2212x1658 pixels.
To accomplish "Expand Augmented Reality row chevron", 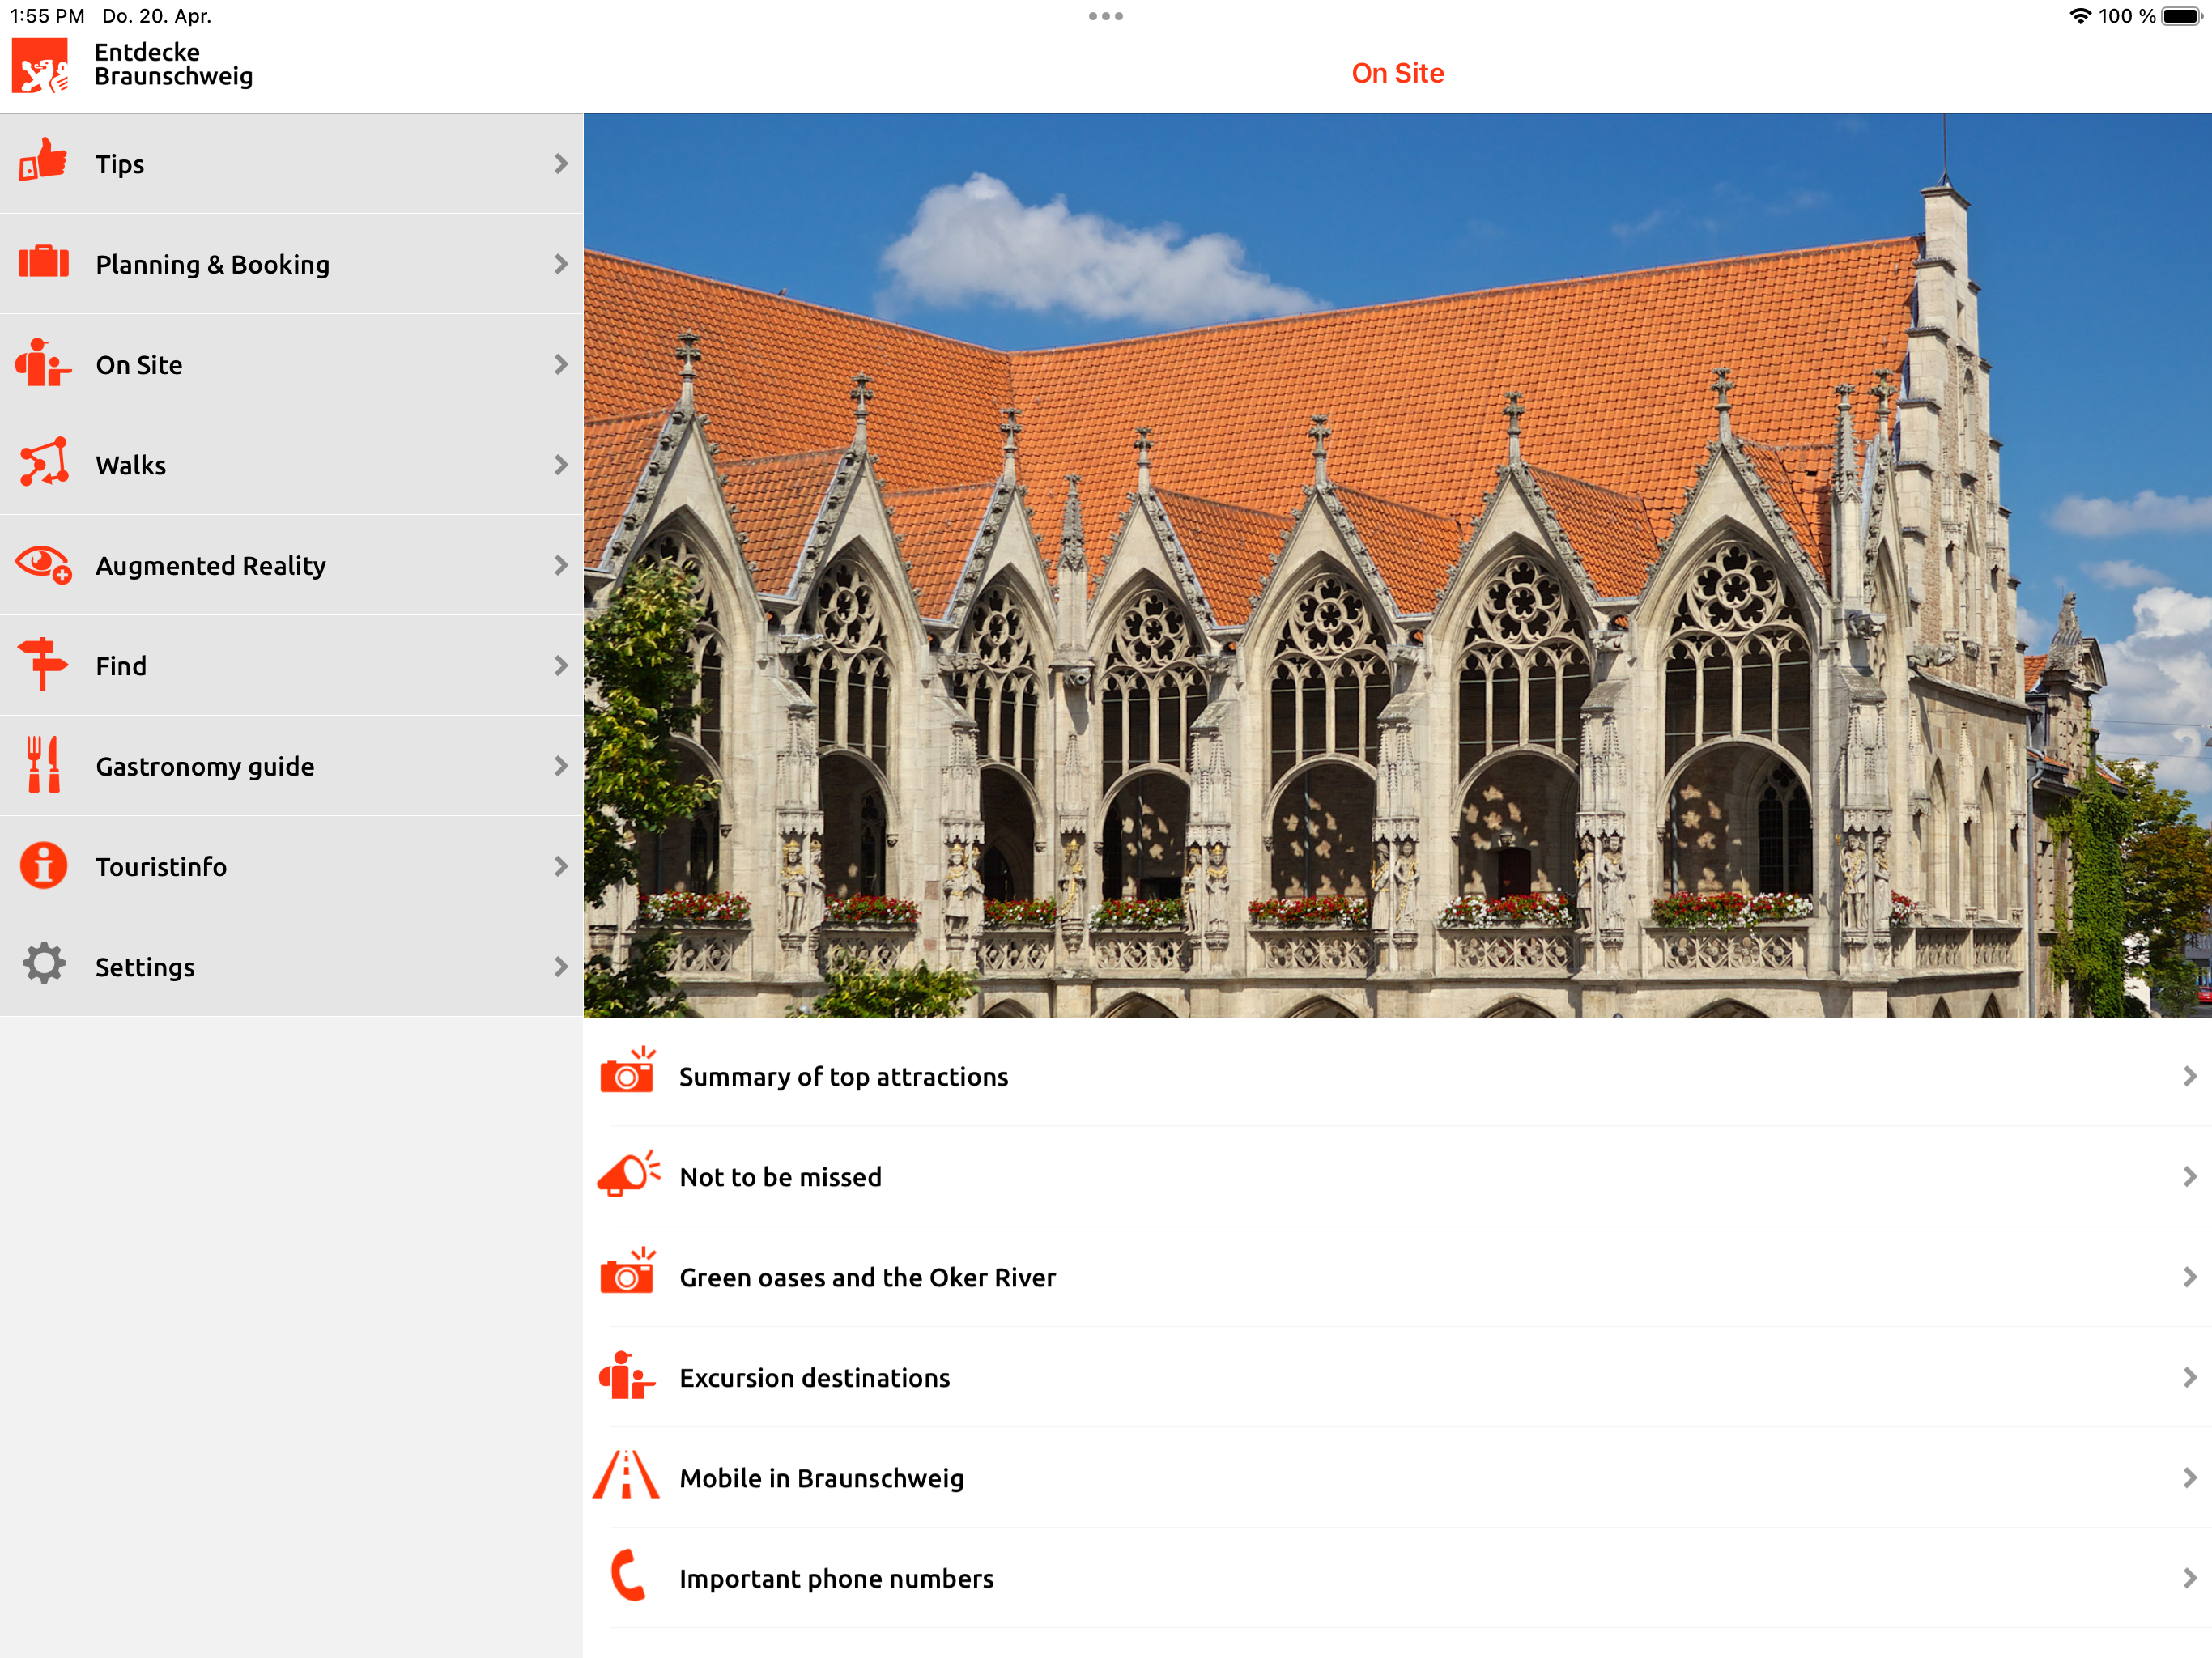I will 561,566.
